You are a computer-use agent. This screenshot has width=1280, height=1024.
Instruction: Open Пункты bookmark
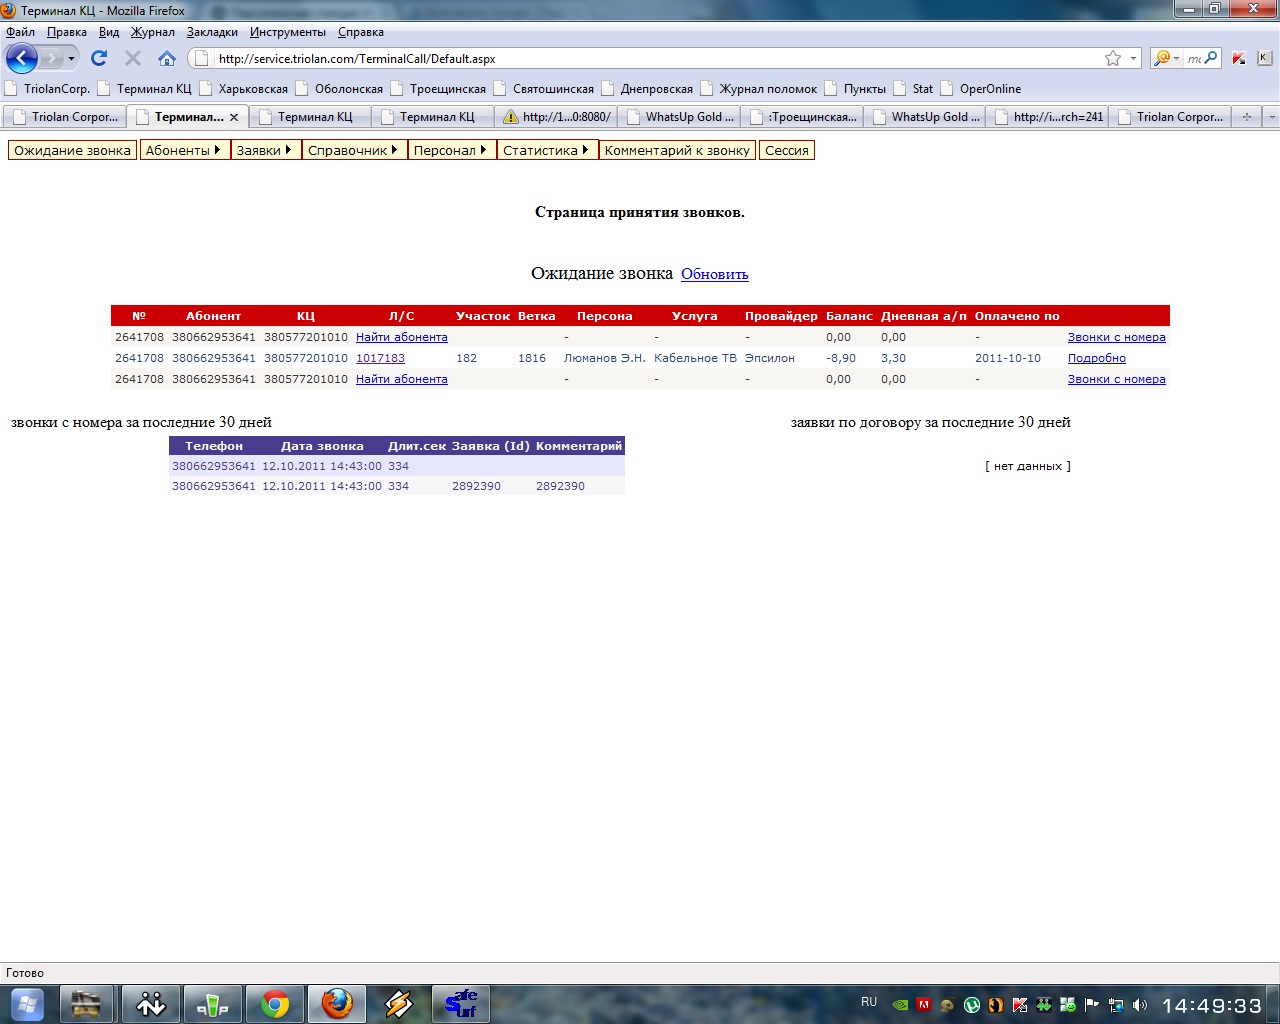(x=855, y=88)
